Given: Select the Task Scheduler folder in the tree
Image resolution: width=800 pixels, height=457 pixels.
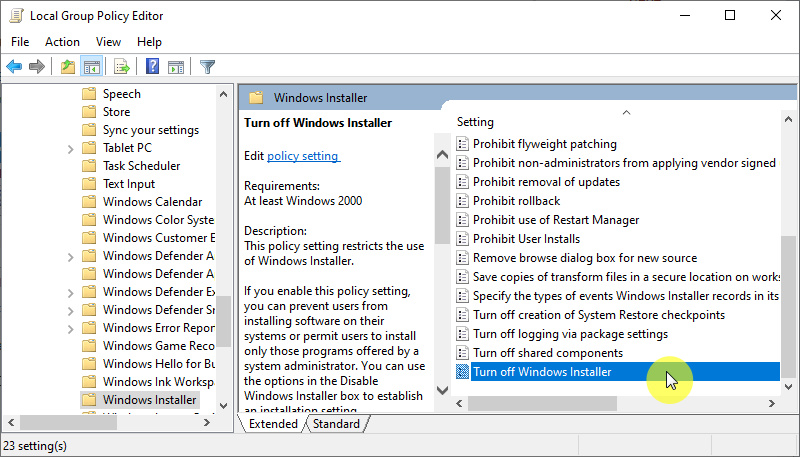Looking at the screenshot, I should click(141, 166).
